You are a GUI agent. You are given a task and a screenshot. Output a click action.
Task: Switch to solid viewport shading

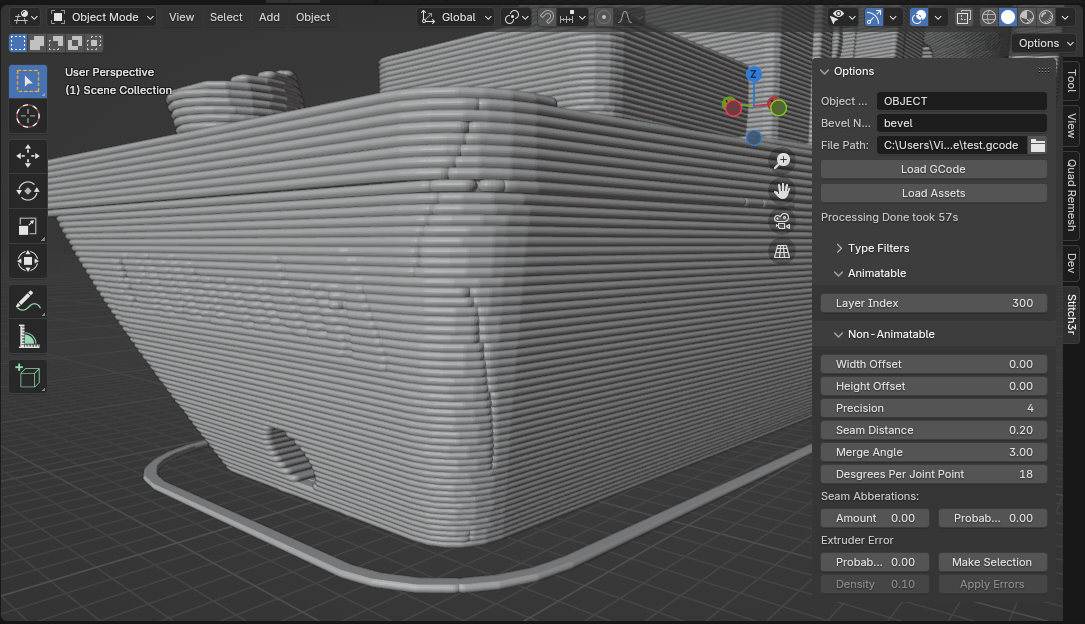[x=1008, y=17]
